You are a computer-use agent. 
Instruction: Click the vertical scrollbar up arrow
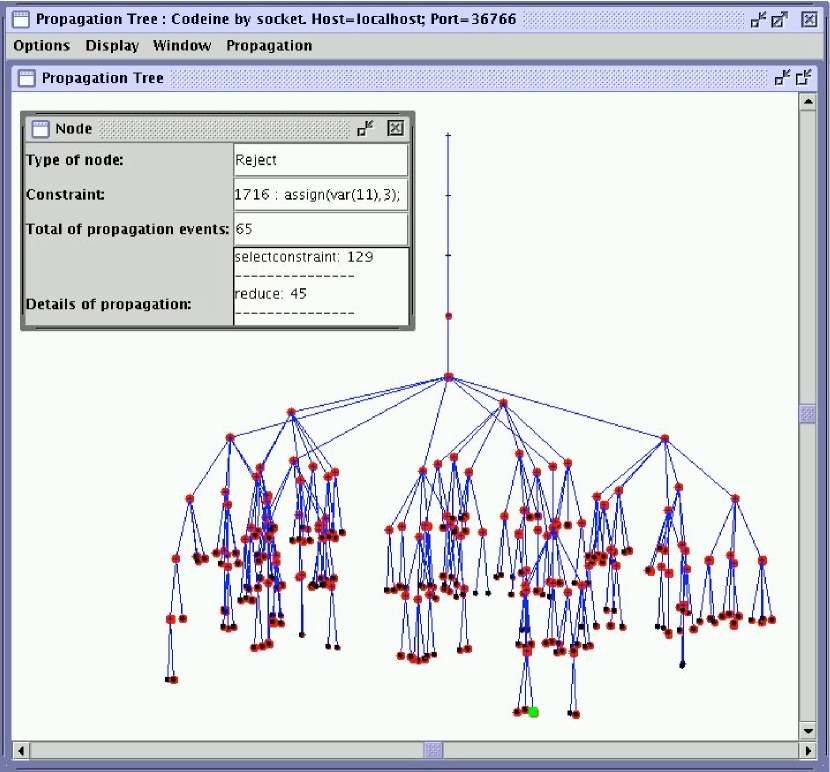[808, 102]
